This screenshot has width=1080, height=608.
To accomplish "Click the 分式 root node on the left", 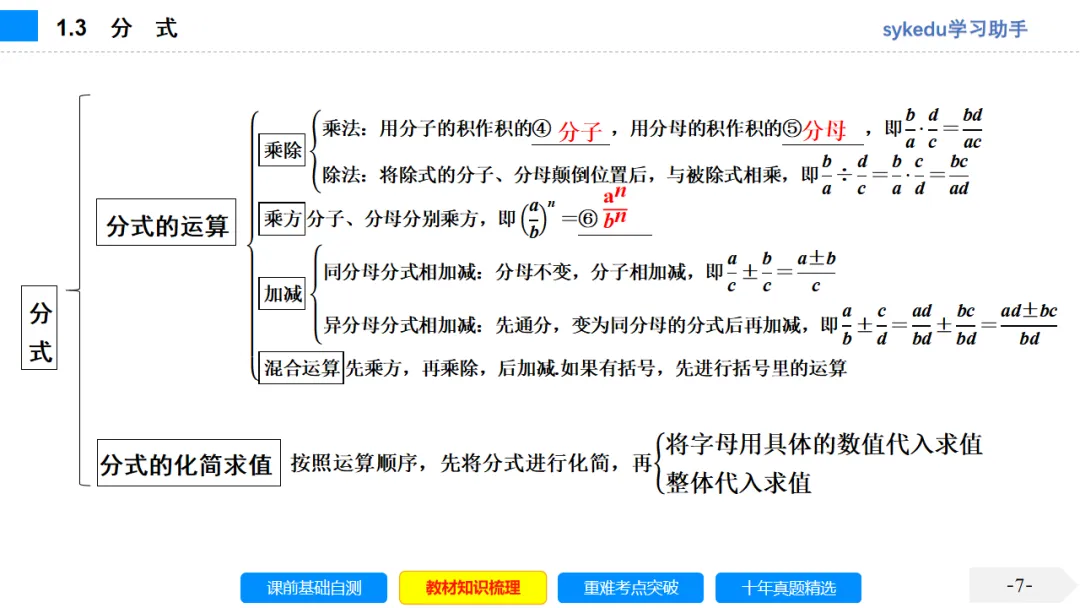I will [x=38, y=327].
